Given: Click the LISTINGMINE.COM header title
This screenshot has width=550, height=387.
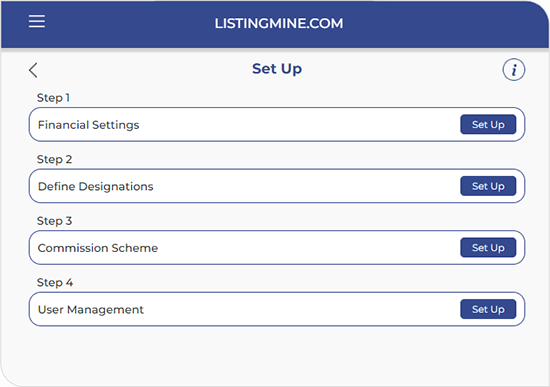Looking at the screenshot, I should (279, 24).
